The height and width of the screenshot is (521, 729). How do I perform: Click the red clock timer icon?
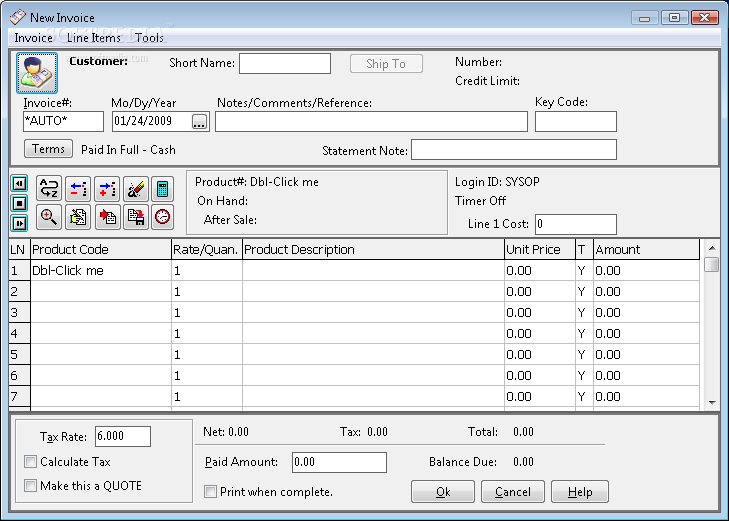pos(162,217)
